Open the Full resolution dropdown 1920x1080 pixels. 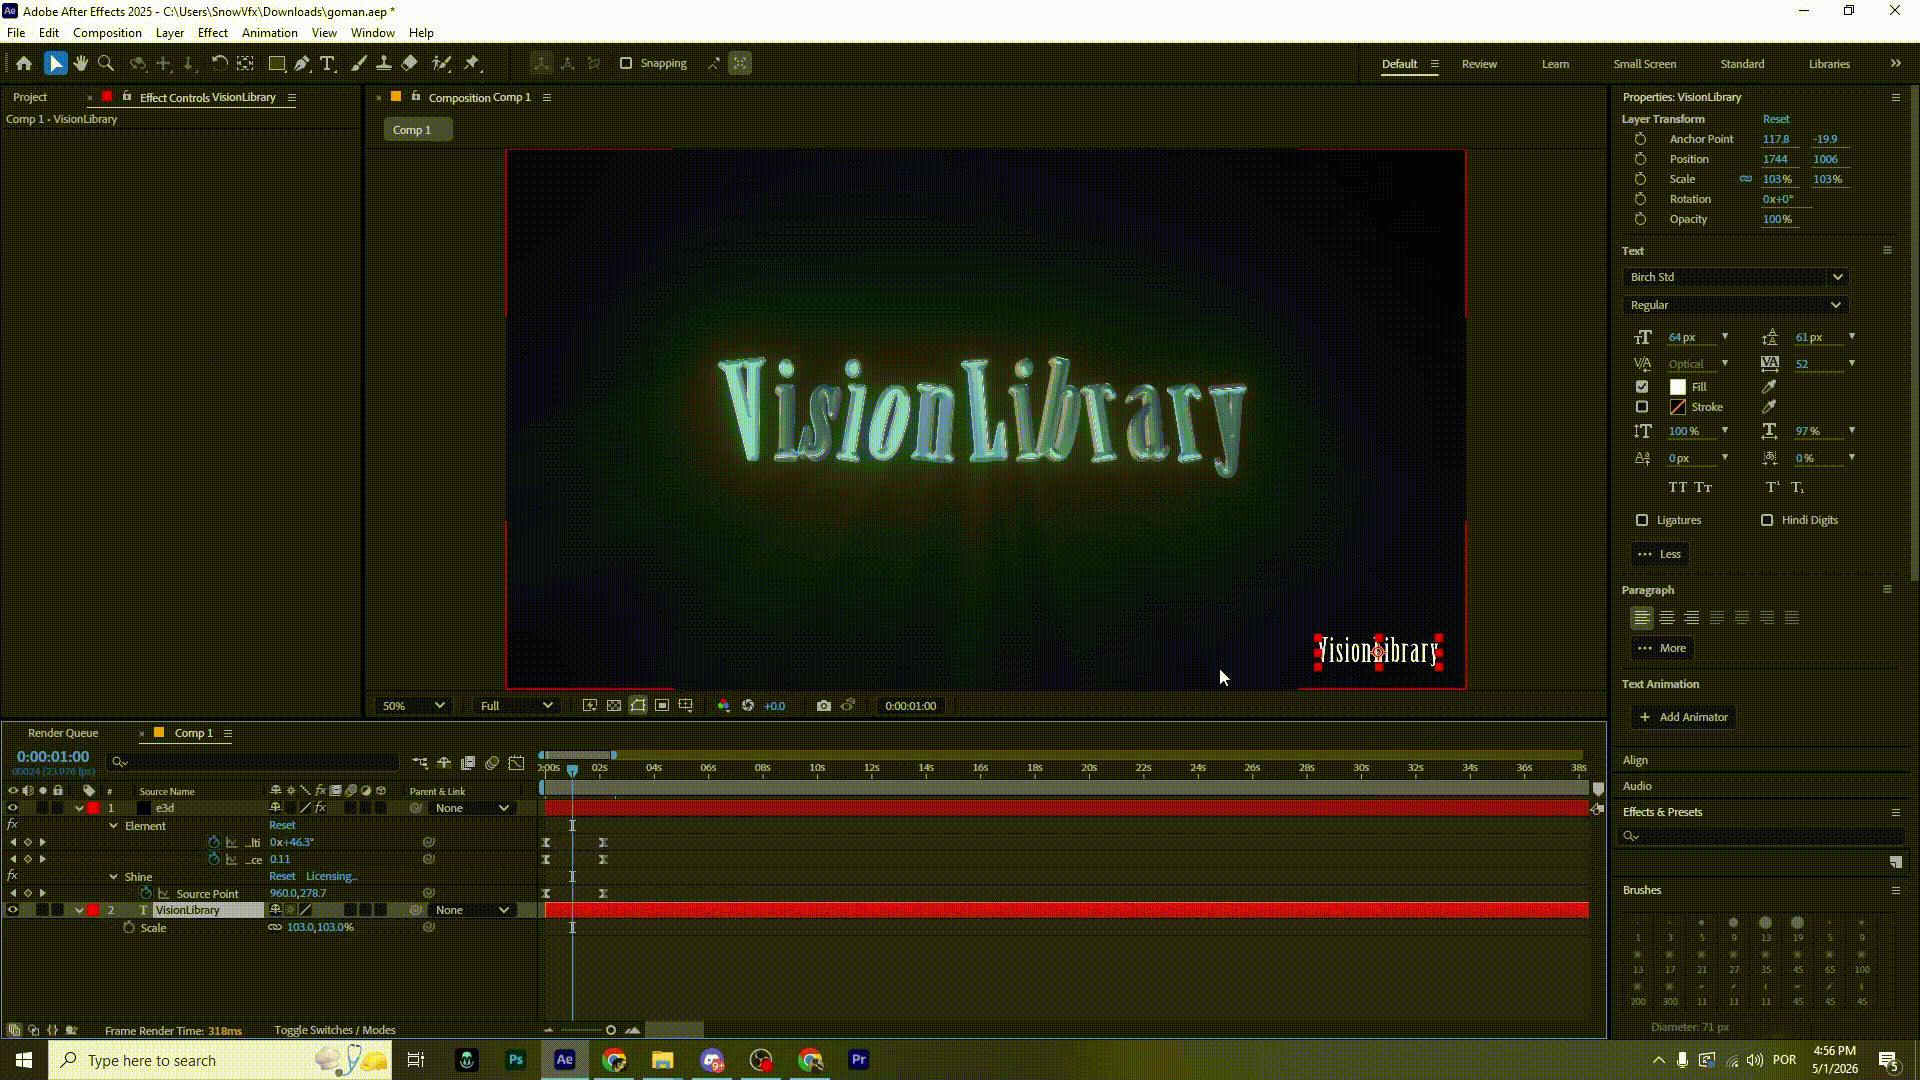516,706
